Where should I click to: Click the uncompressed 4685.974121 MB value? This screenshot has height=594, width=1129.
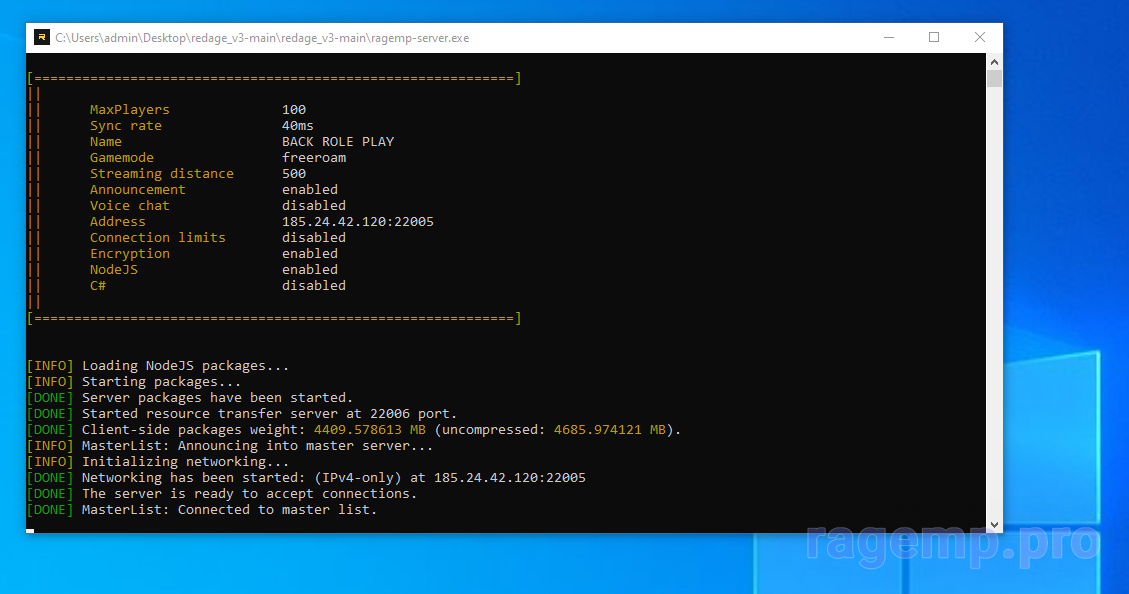click(609, 430)
